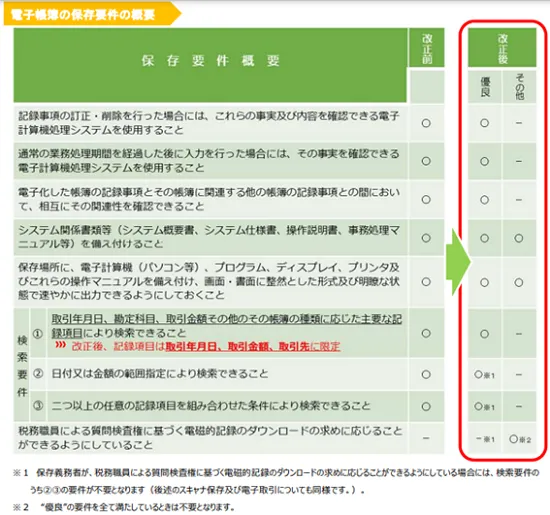Click the 改正後 column header
The width and height of the screenshot is (550, 515).
502,48
